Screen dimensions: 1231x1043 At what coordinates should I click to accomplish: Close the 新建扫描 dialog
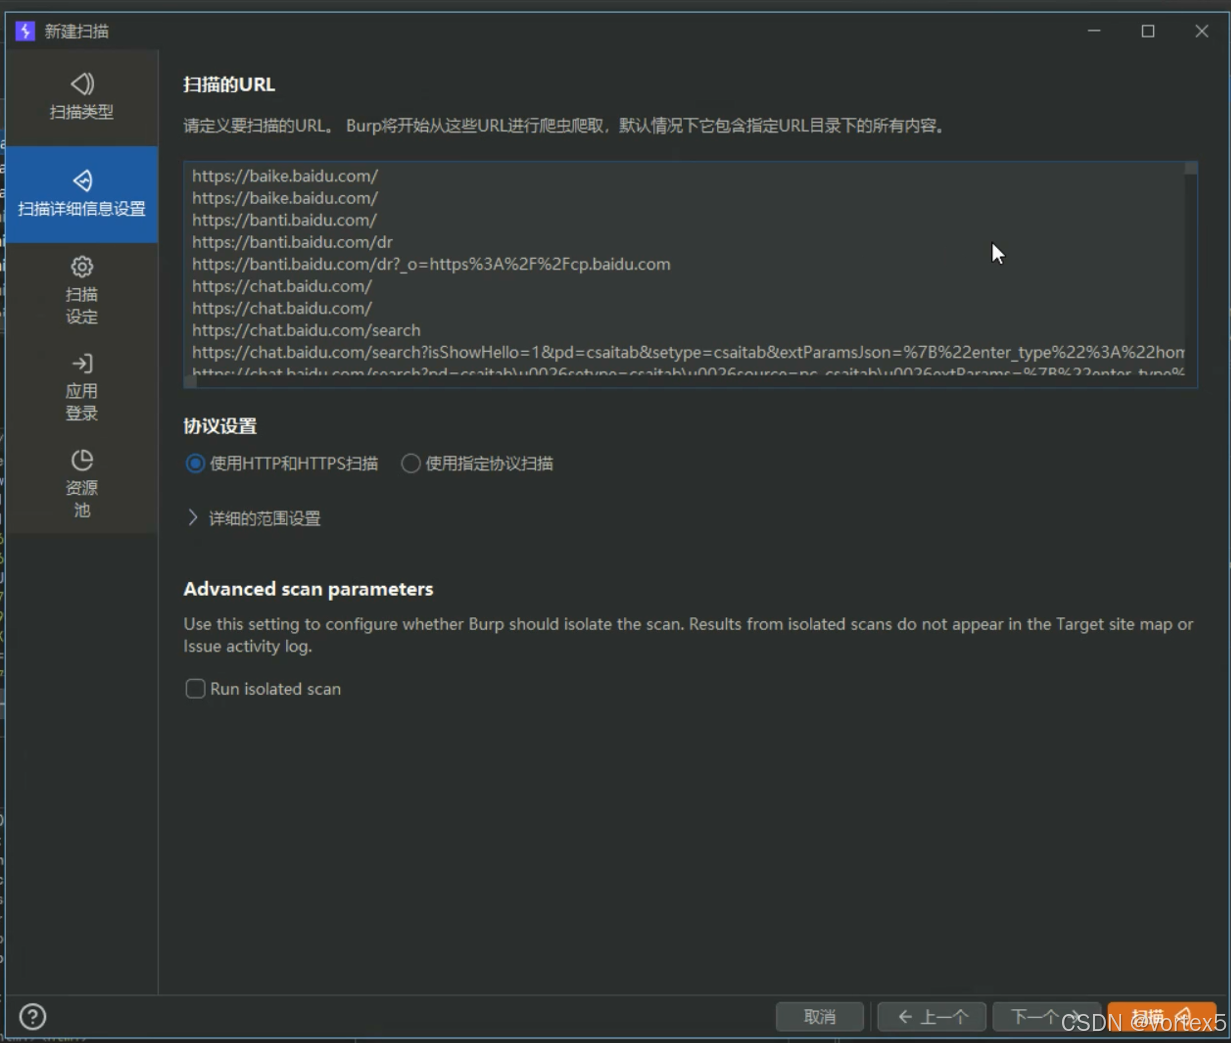(x=1202, y=31)
